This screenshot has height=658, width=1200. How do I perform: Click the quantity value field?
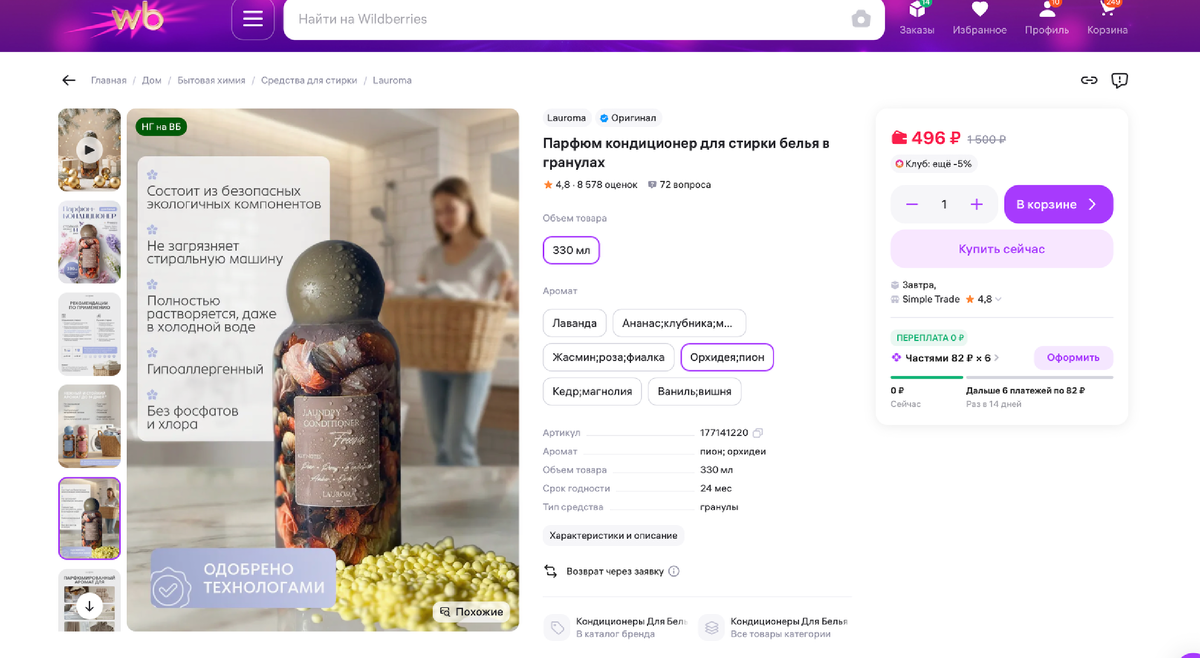944,204
